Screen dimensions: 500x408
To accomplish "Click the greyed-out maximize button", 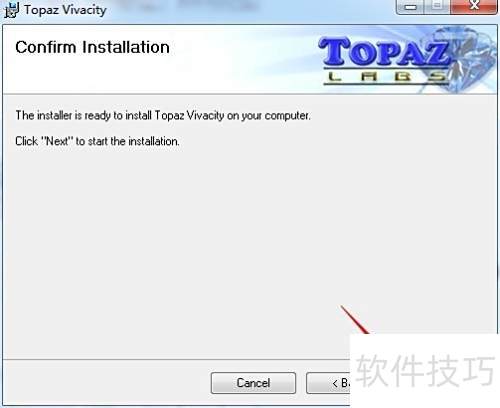I will (x=437, y=7).
